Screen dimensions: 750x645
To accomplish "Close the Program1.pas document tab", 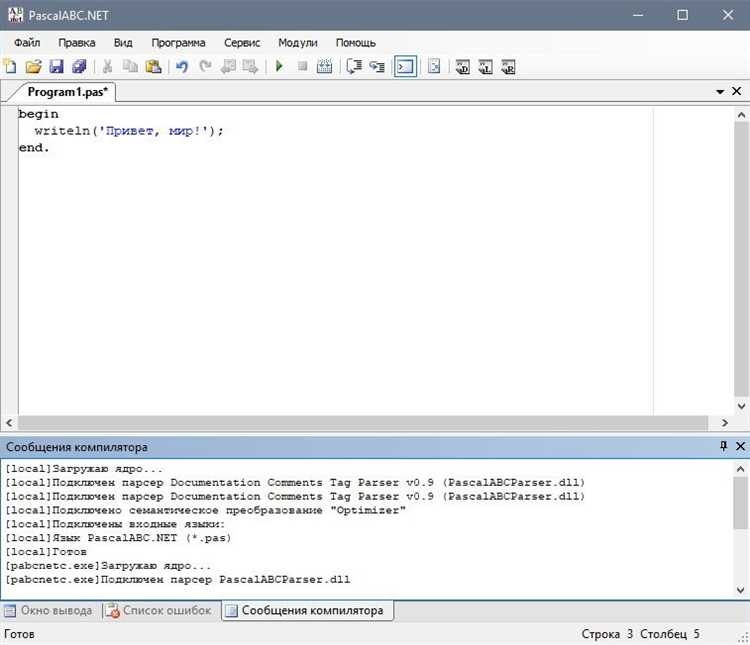I will coord(738,91).
